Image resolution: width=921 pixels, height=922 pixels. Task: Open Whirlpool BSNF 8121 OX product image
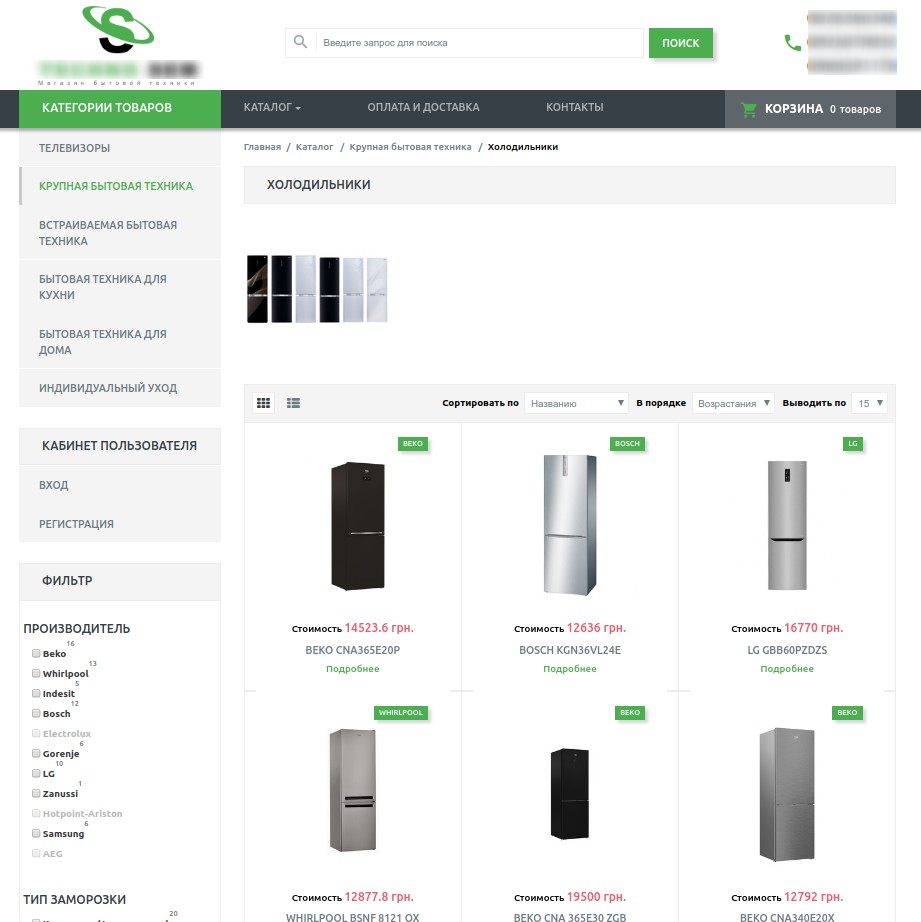click(x=353, y=790)
